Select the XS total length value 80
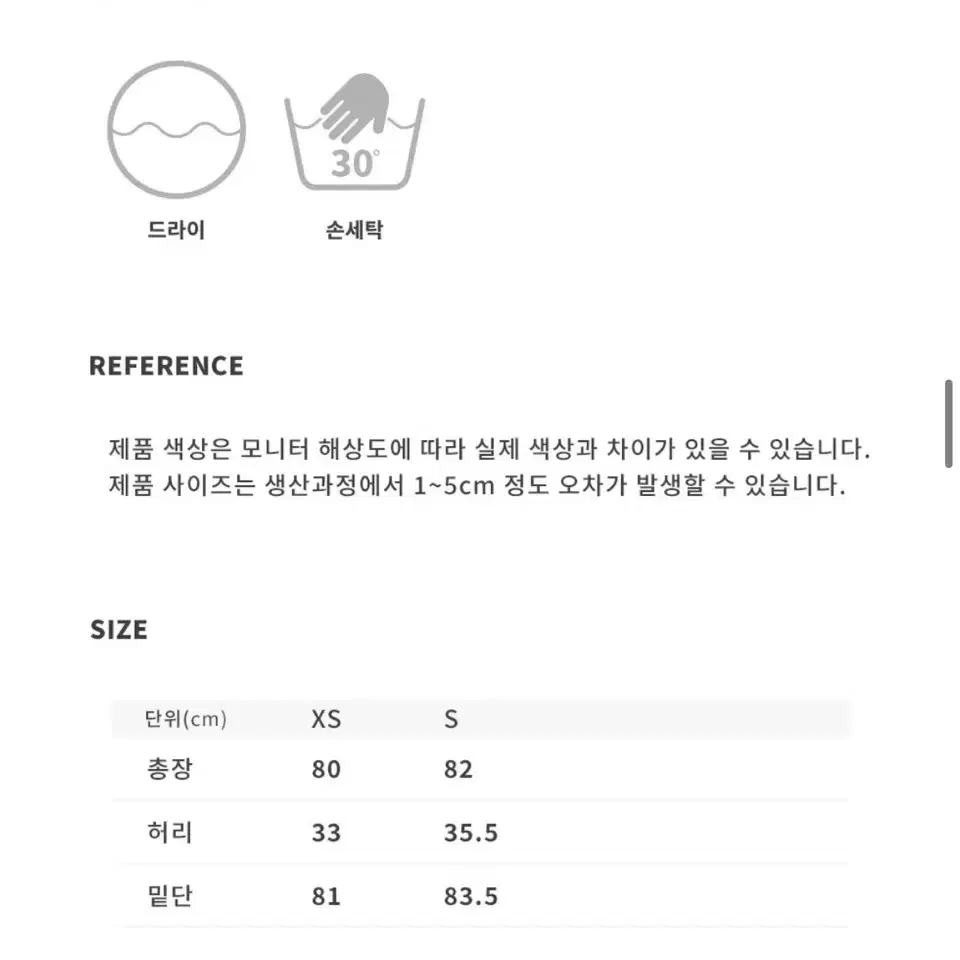Image resolution: width=960 pixels, height=960 pixels. click(326, 770)
